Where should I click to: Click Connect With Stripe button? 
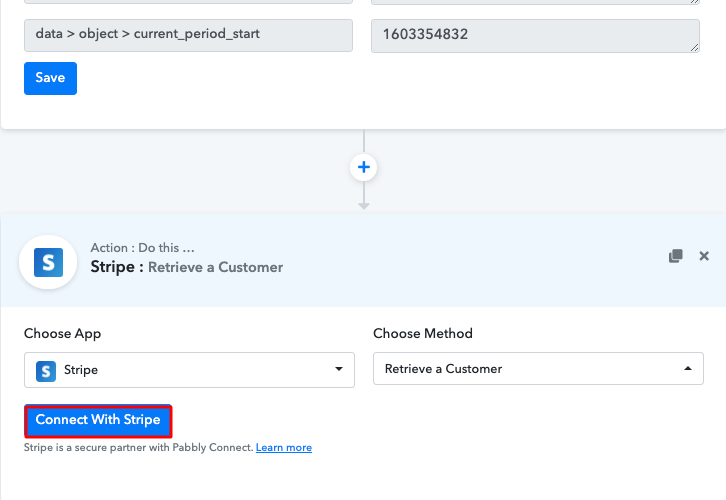tap(98, 421)
